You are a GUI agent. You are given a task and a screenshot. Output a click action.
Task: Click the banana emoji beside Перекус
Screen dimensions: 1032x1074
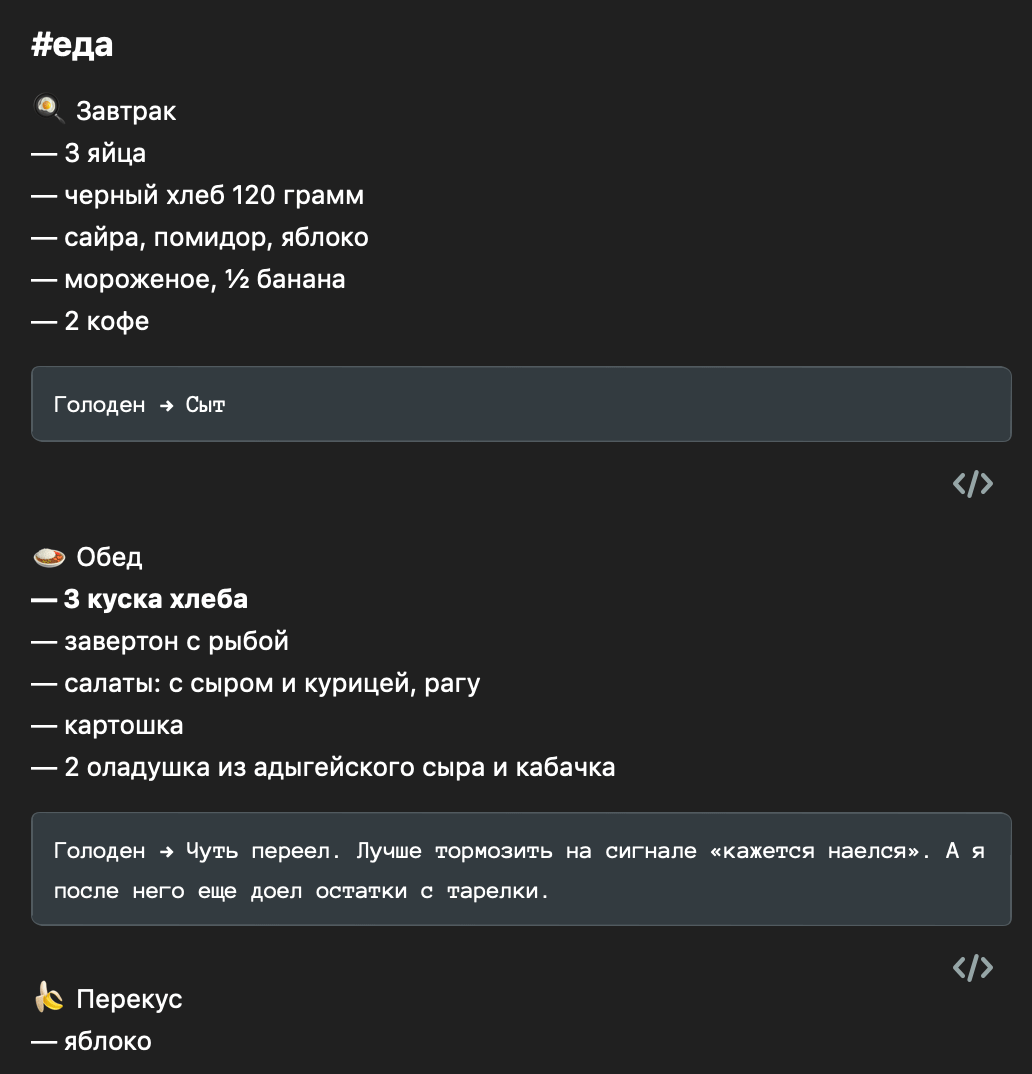(49, 998)
